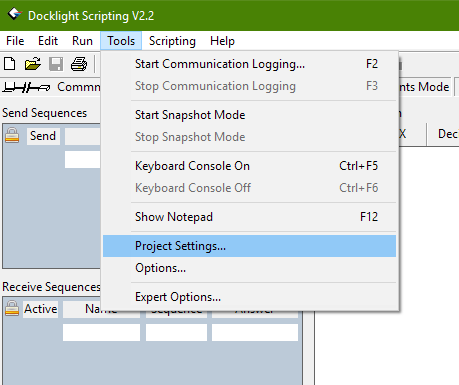
Task: Close the open Tools menu
Action: click(x=121, y=41)
